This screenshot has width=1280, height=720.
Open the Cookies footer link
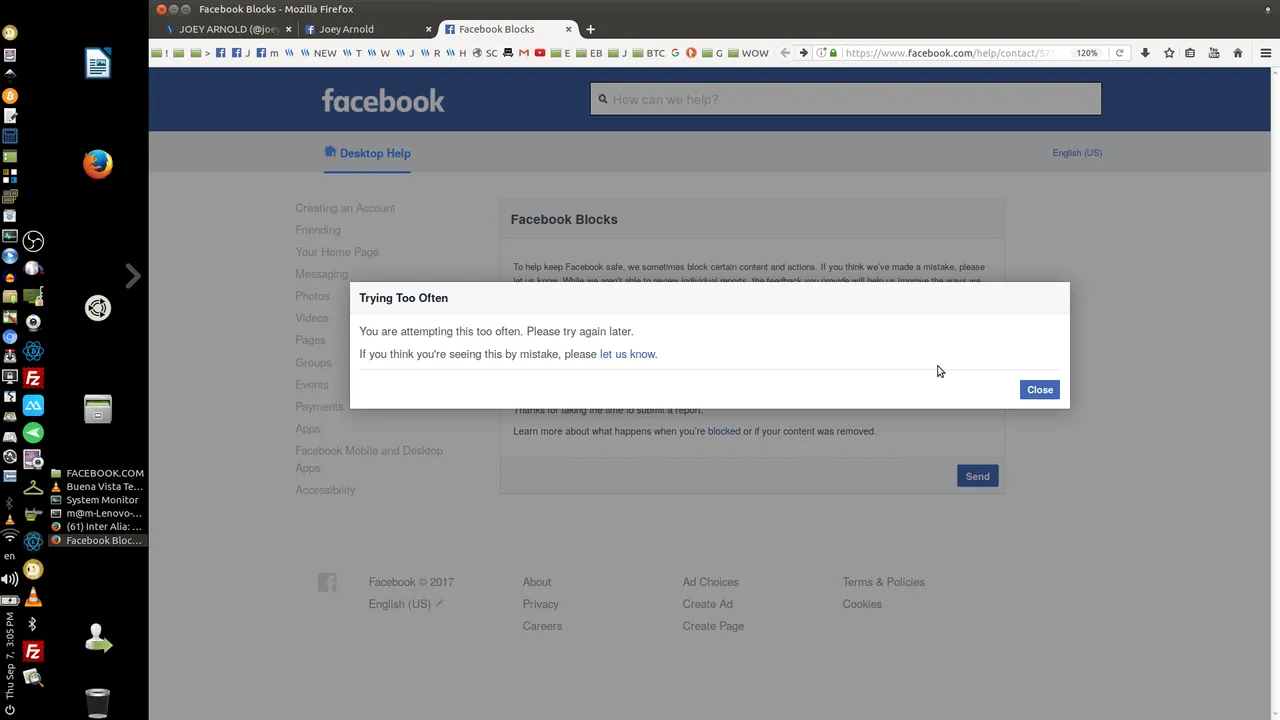862,604
